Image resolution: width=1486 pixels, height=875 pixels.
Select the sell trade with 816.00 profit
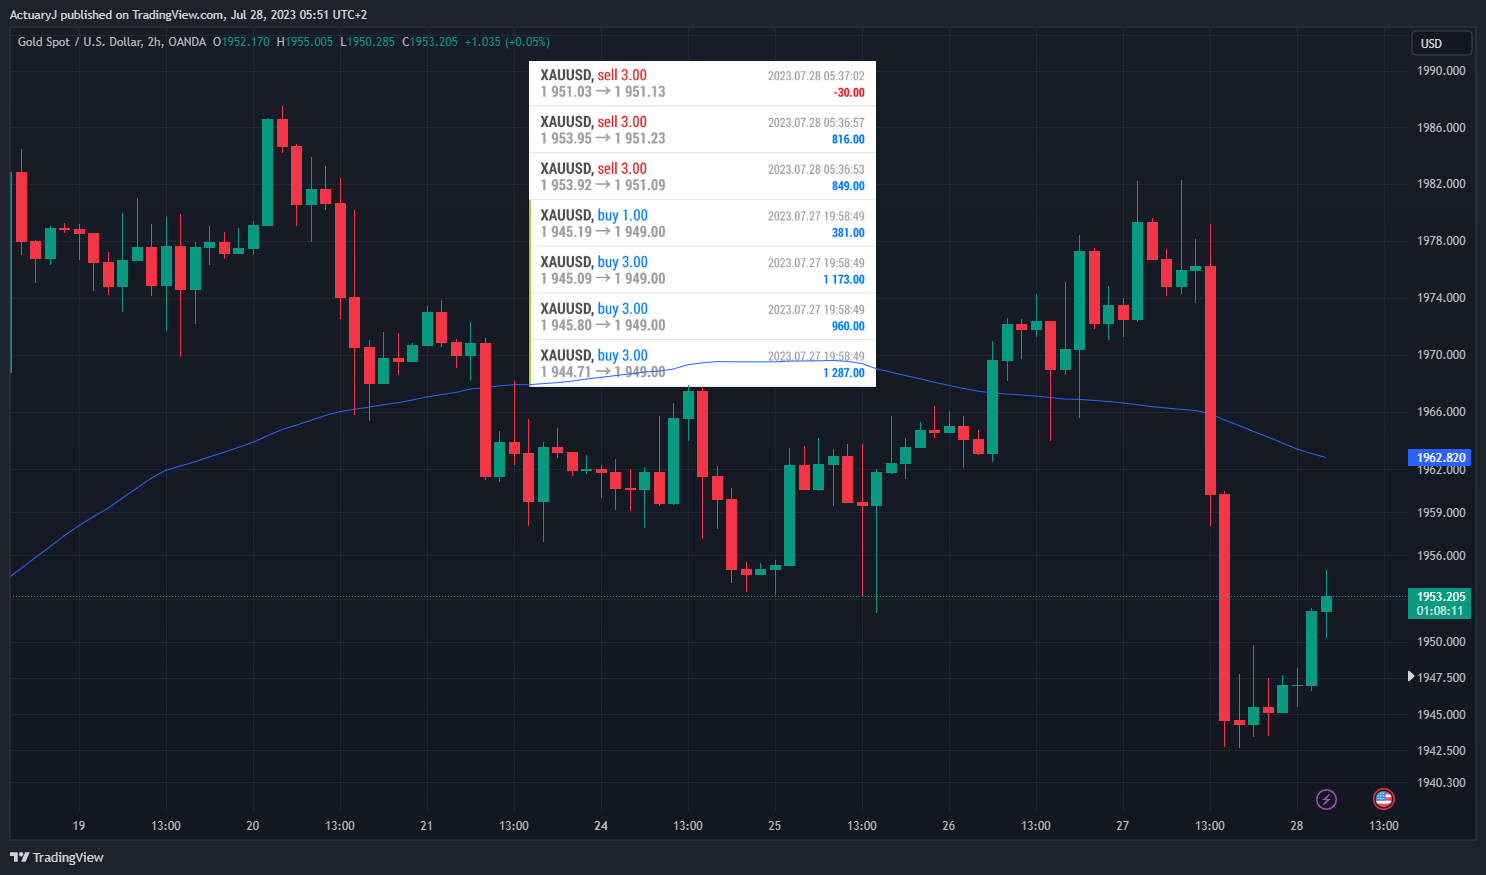coord(702,130)
